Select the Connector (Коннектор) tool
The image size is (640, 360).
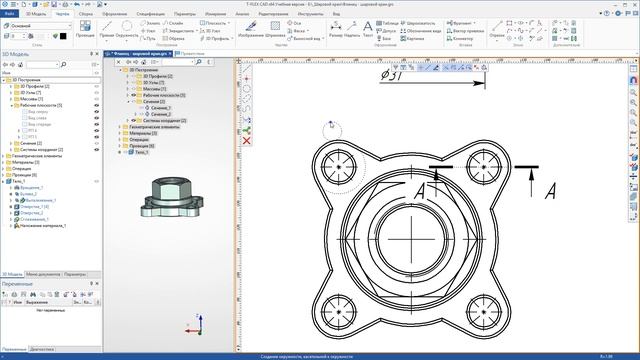[460, 38]
